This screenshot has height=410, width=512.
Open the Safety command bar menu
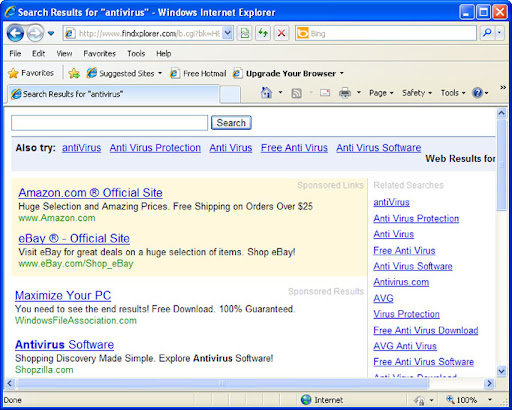pos(417,93)
